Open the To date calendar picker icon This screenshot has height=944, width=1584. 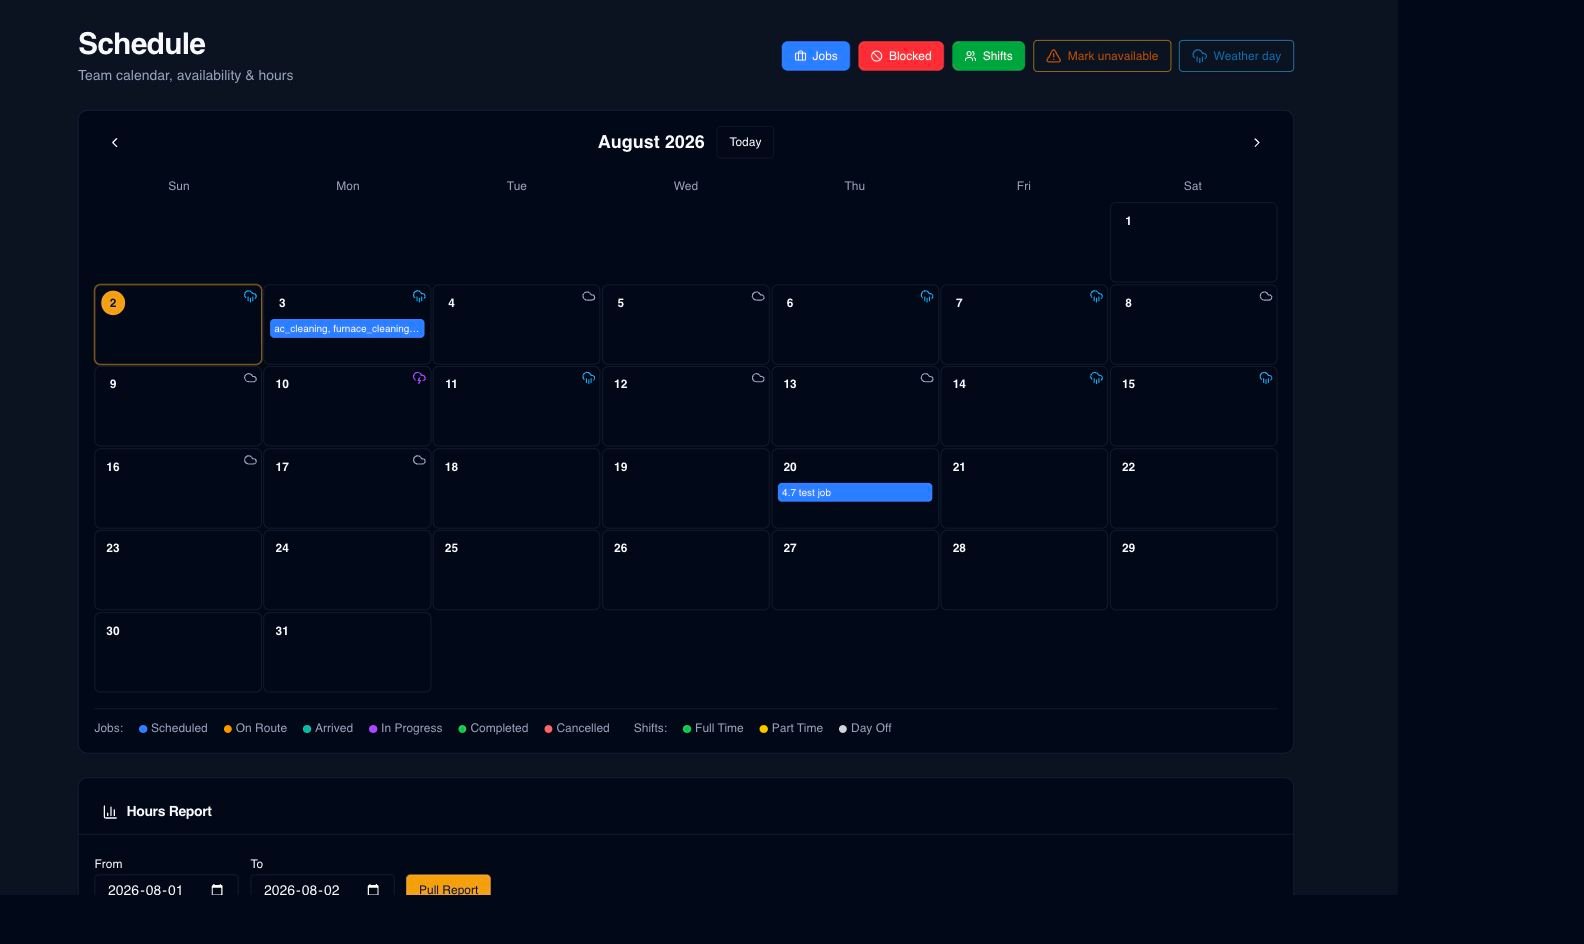[x=373, y=890]
